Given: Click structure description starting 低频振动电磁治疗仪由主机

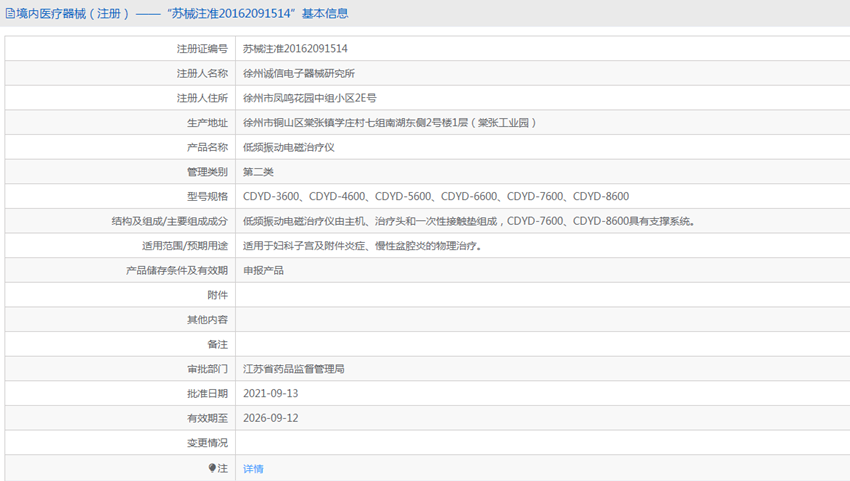Looking at the screenshot, I should click(x=469, y=221).
